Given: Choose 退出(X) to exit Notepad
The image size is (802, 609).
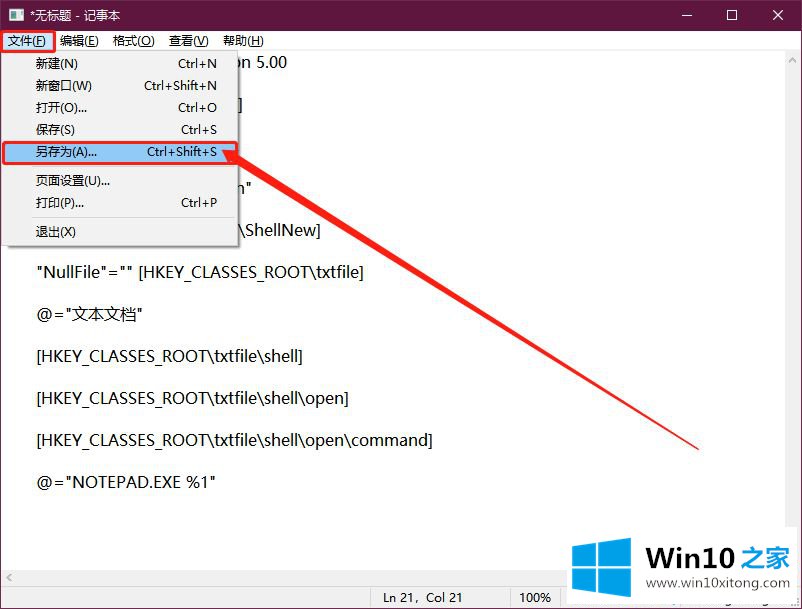Looking at the screenshot, I should click(x=120, y=232).
